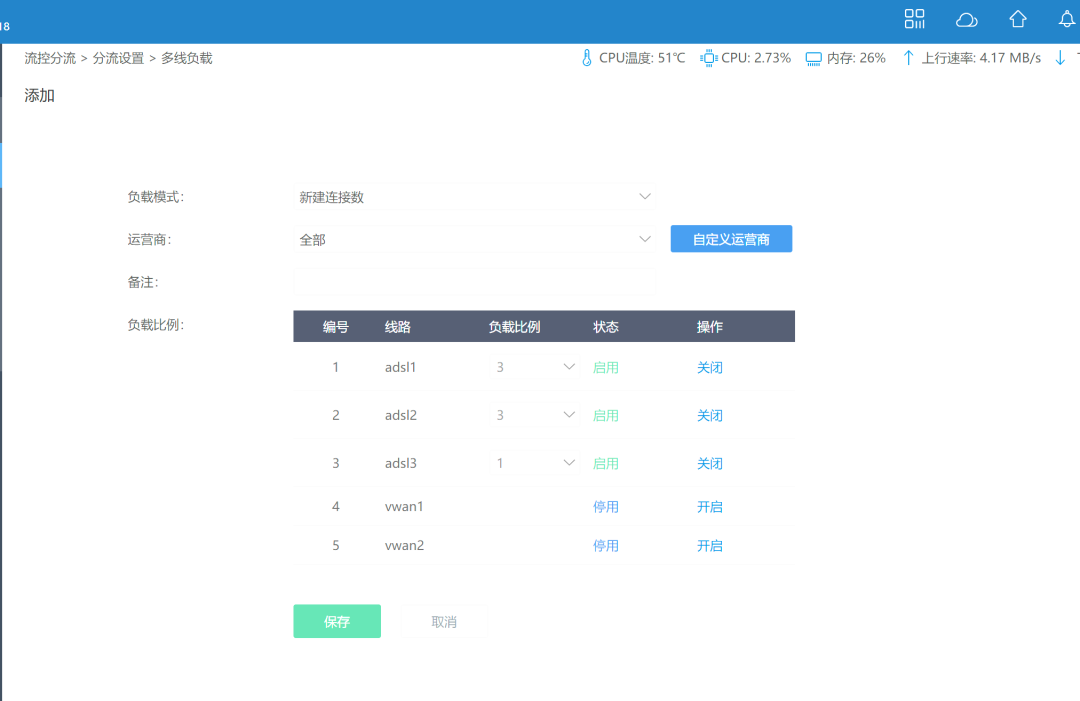Screen dimensions: 1080x701
Task: Click the 编号 column header
Action: coord(335,326)
